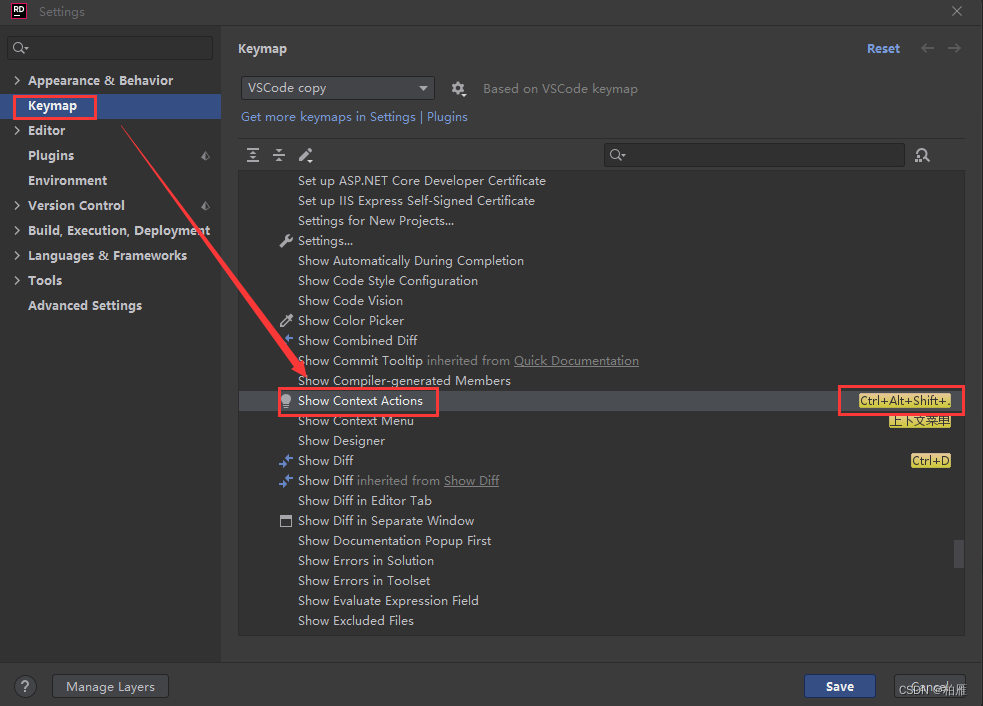The height and width of the screenshot is (706, 983).
Task: Click the Manage Layers button
Action: [110, 687]
